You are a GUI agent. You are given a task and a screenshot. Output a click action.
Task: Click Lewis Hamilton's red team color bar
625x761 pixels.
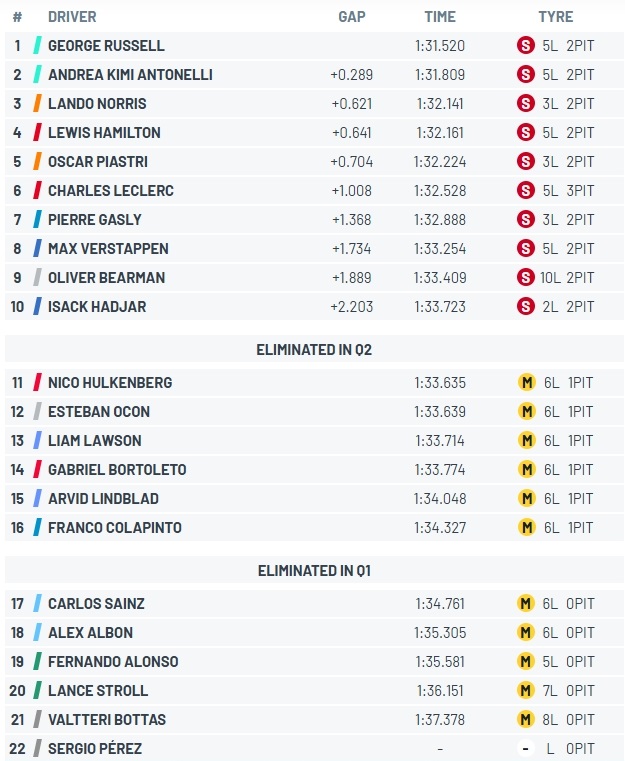pos(37,132)
